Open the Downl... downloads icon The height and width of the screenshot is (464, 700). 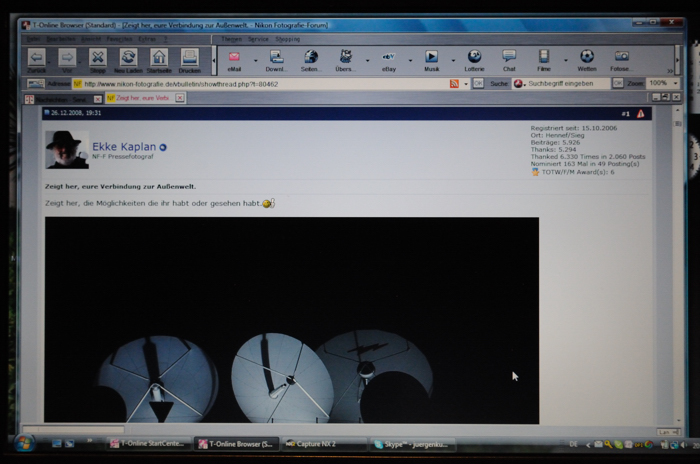pos(276,57)
